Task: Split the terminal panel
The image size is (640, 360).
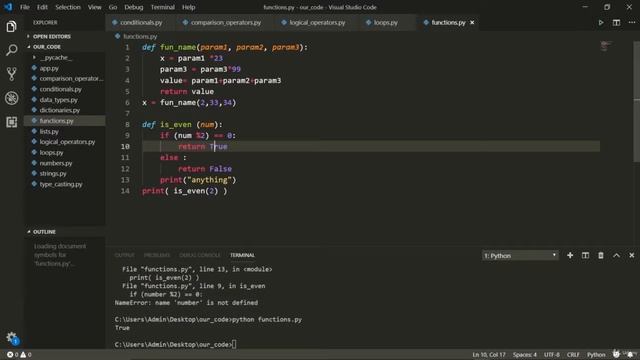Action: [585, 256]
